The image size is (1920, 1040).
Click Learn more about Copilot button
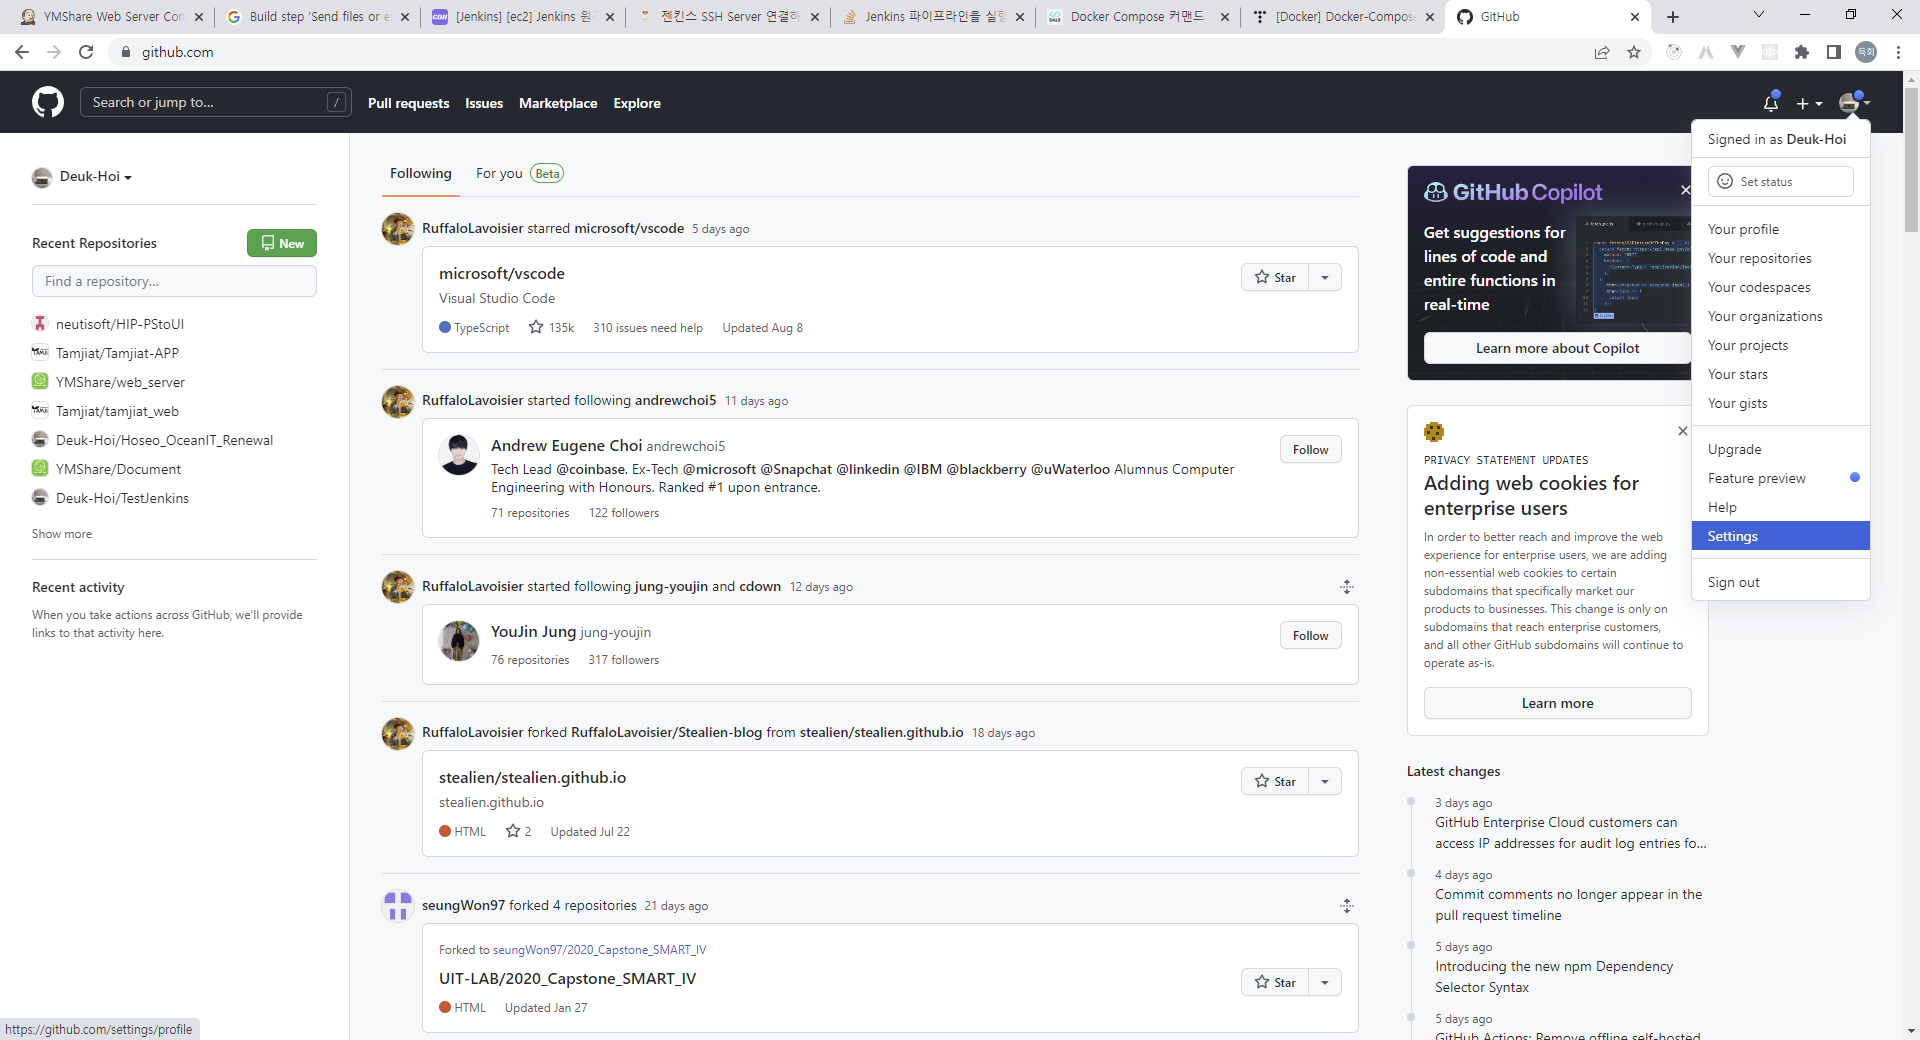[x=1557, y=348]
